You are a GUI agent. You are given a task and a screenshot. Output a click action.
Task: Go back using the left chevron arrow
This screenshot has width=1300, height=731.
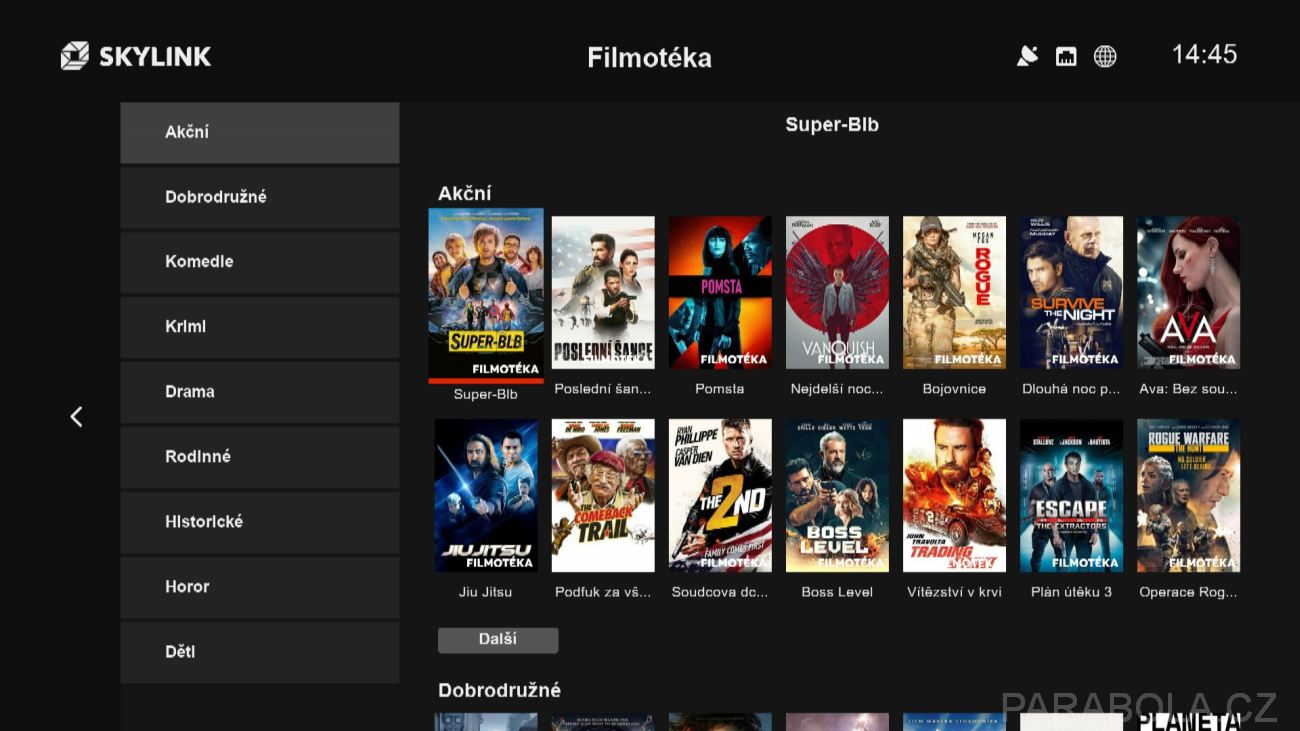coord(76,417)
